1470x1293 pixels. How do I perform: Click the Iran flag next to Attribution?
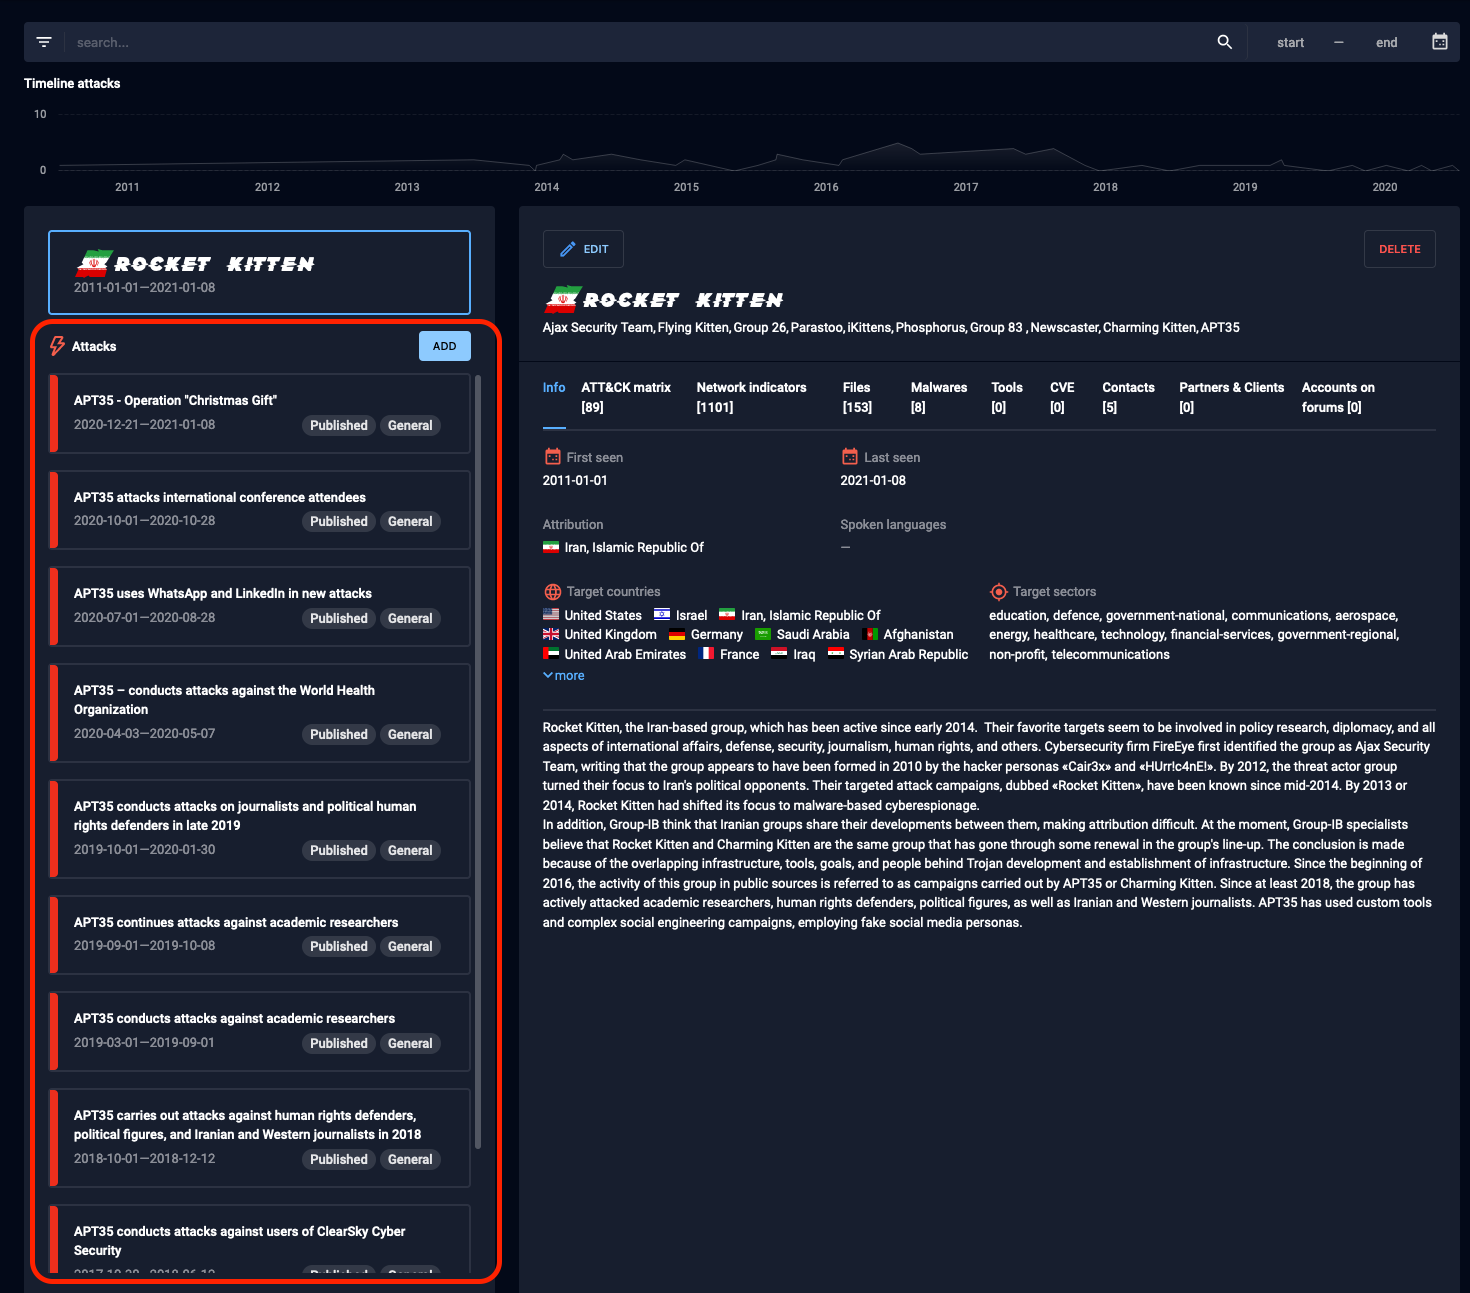point(551,547)
